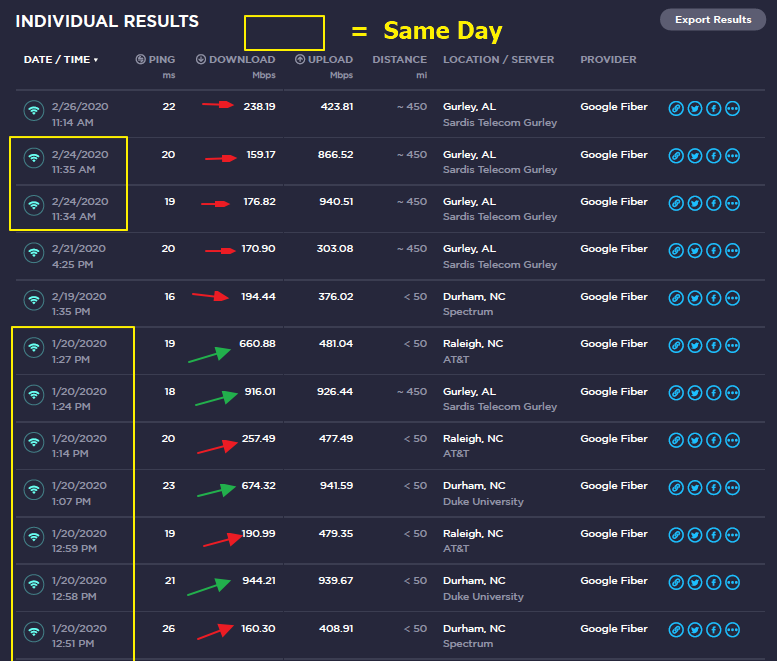Viewport: 777px width, 661px height.
Task: Click the INDIVIDUAL RESULTS heading
Action: [107, 21]
